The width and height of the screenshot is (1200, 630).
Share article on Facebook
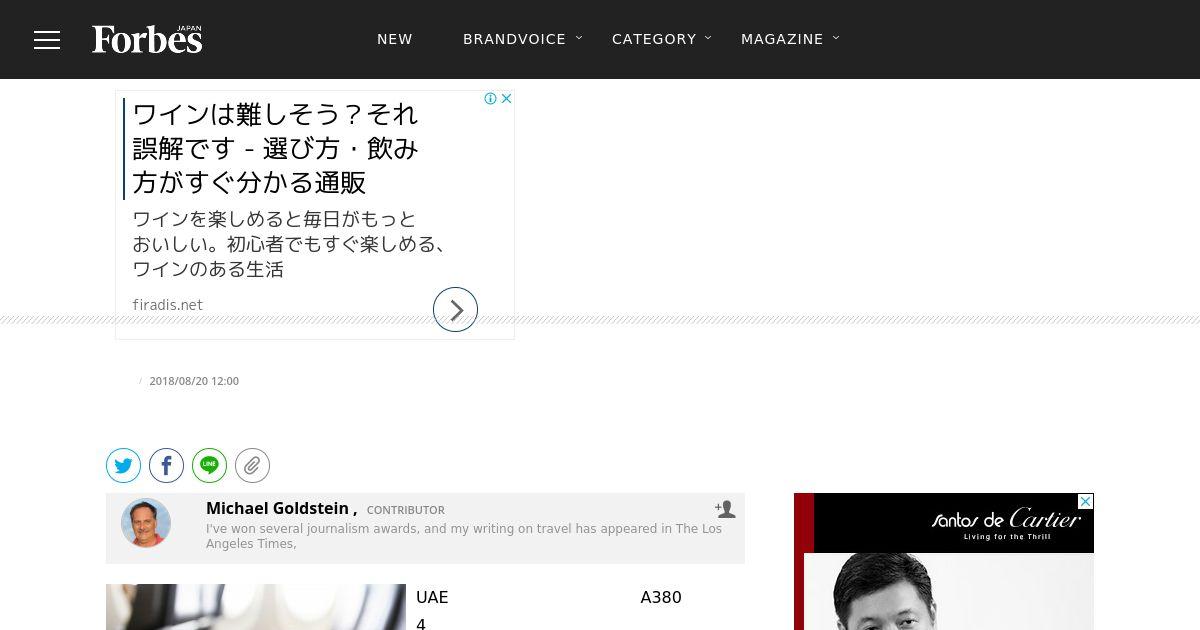(x=167, y=466)
